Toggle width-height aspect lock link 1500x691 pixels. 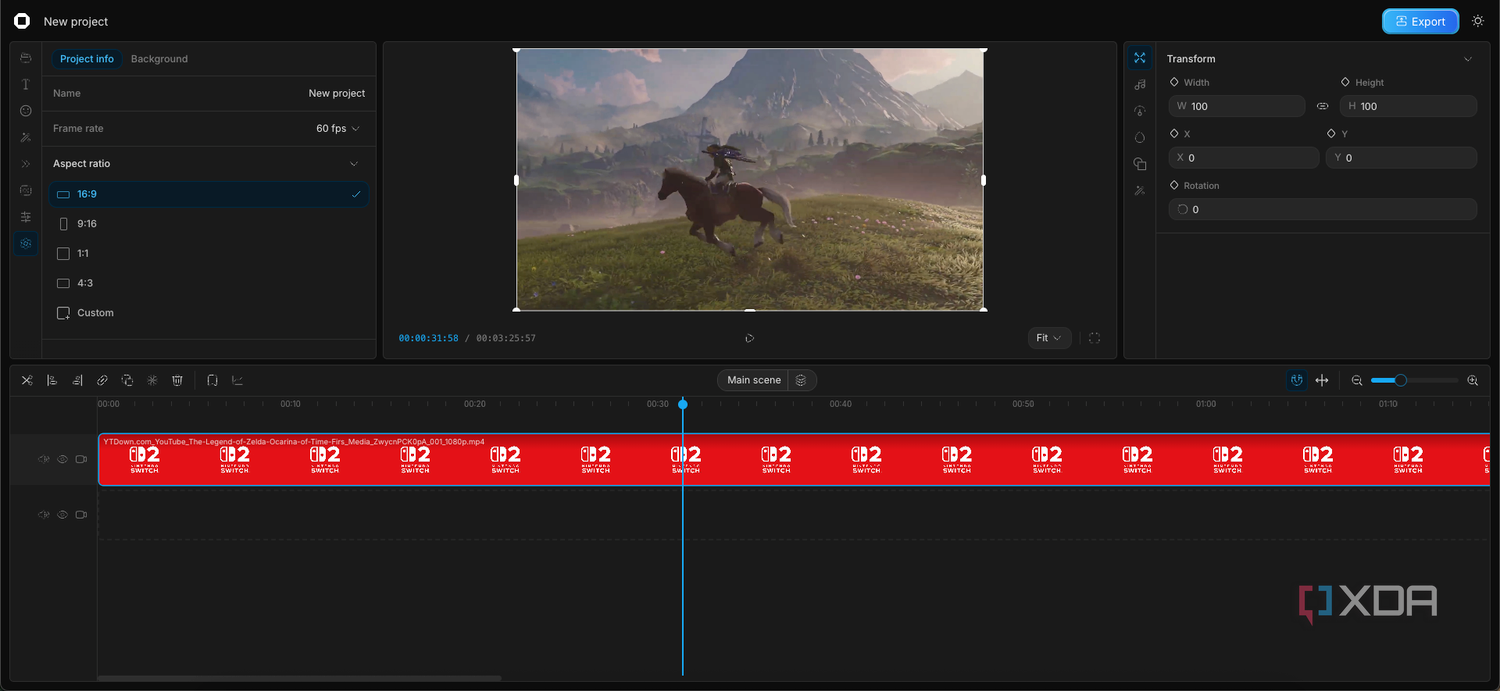coord(1322,106)
